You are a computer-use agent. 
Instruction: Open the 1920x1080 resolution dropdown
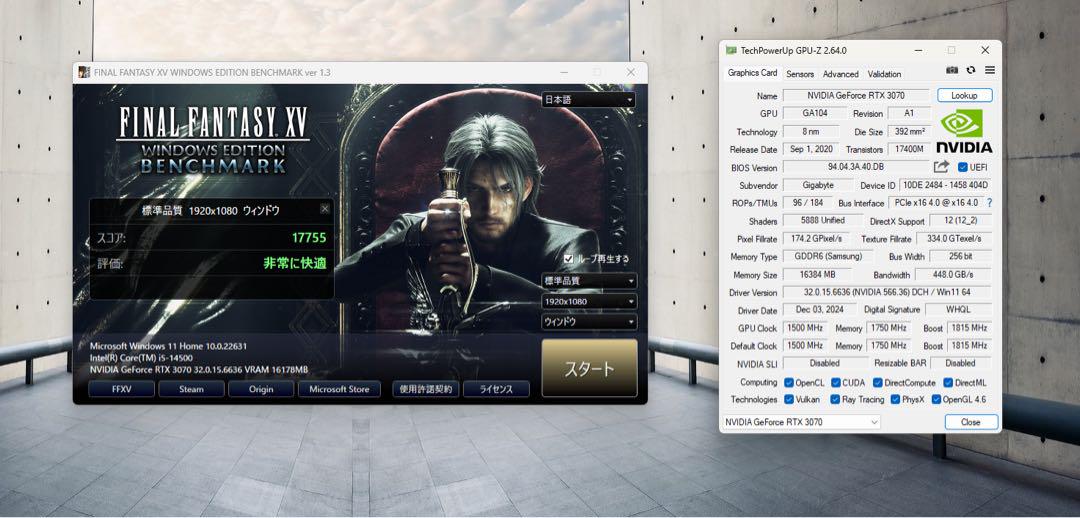589,302
